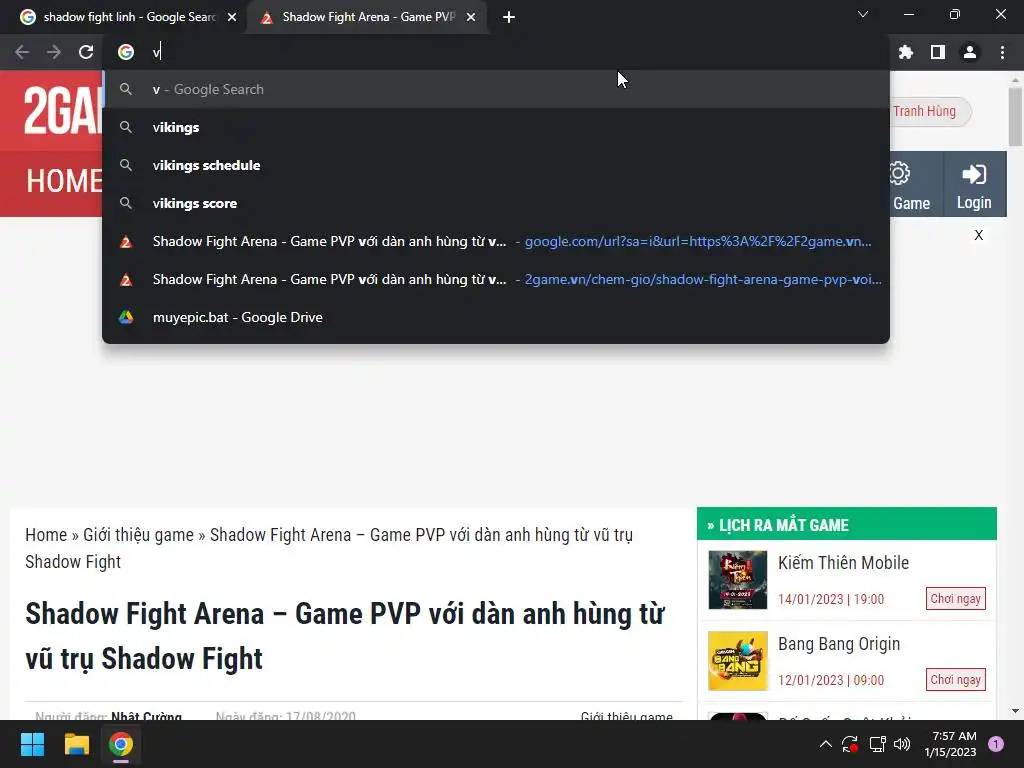Close the 'shadow fight linh' tab
The image size is (1024, 768).
[x=232, y=17]
